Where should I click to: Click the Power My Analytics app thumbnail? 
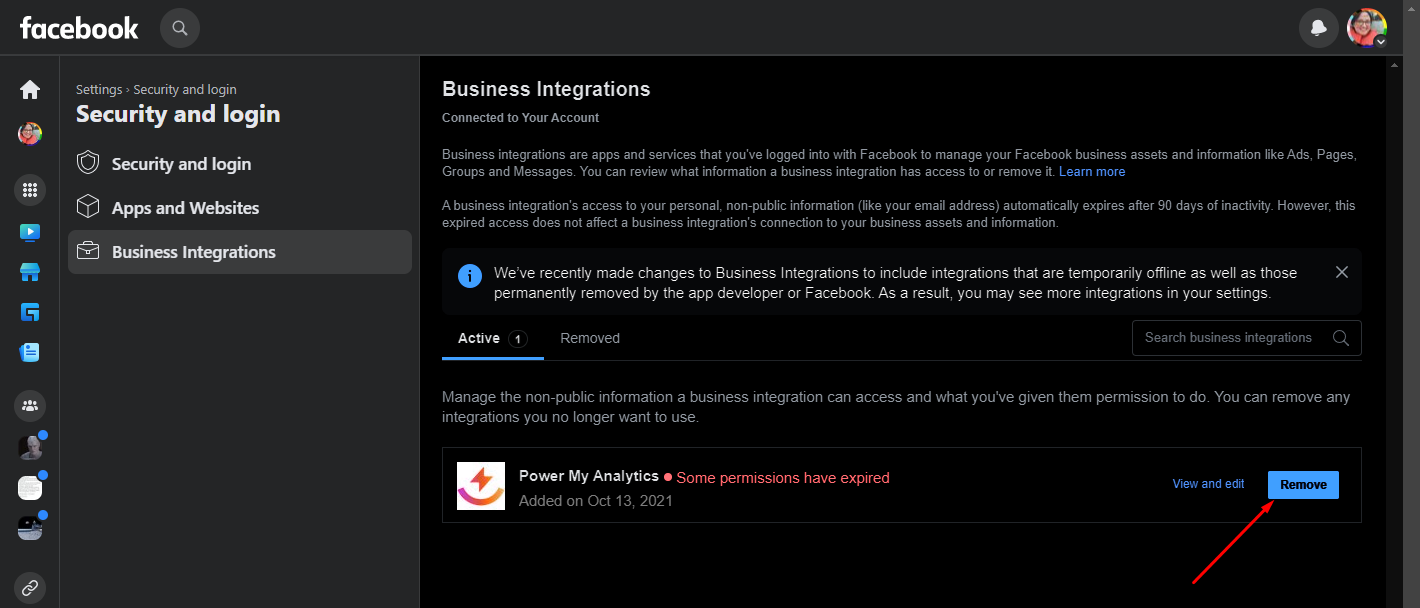pyautogui.click(x=481, y=486)
